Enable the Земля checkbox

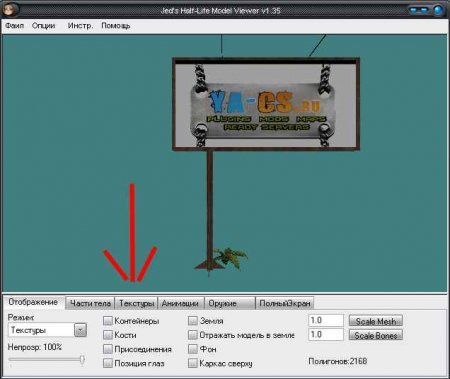[x=193, y=321]
